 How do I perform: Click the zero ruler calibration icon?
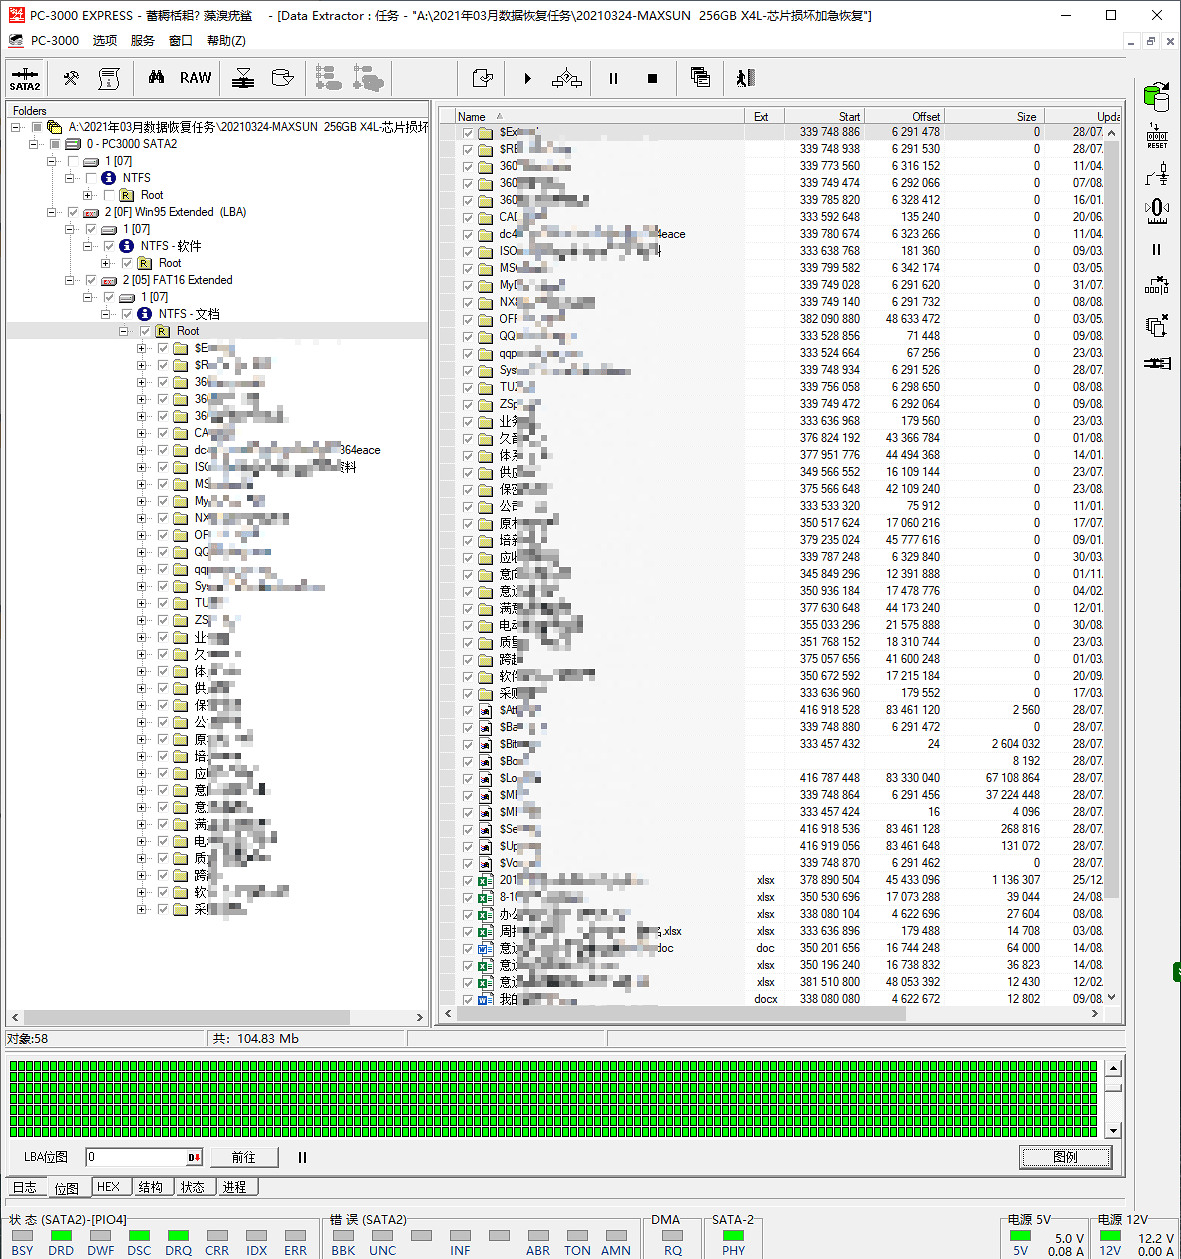coord(1157,211)
